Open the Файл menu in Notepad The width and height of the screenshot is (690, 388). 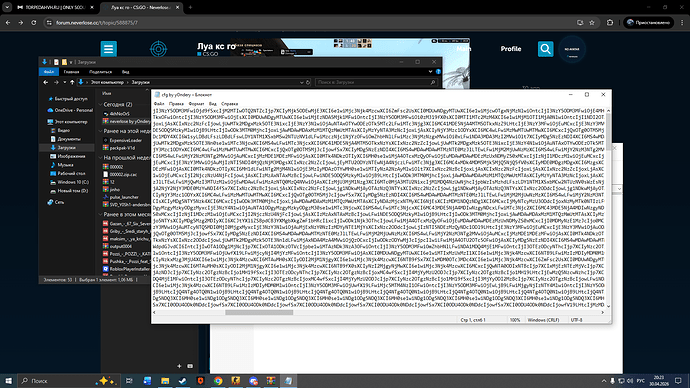pyautogui.click(x=159, y=104)
